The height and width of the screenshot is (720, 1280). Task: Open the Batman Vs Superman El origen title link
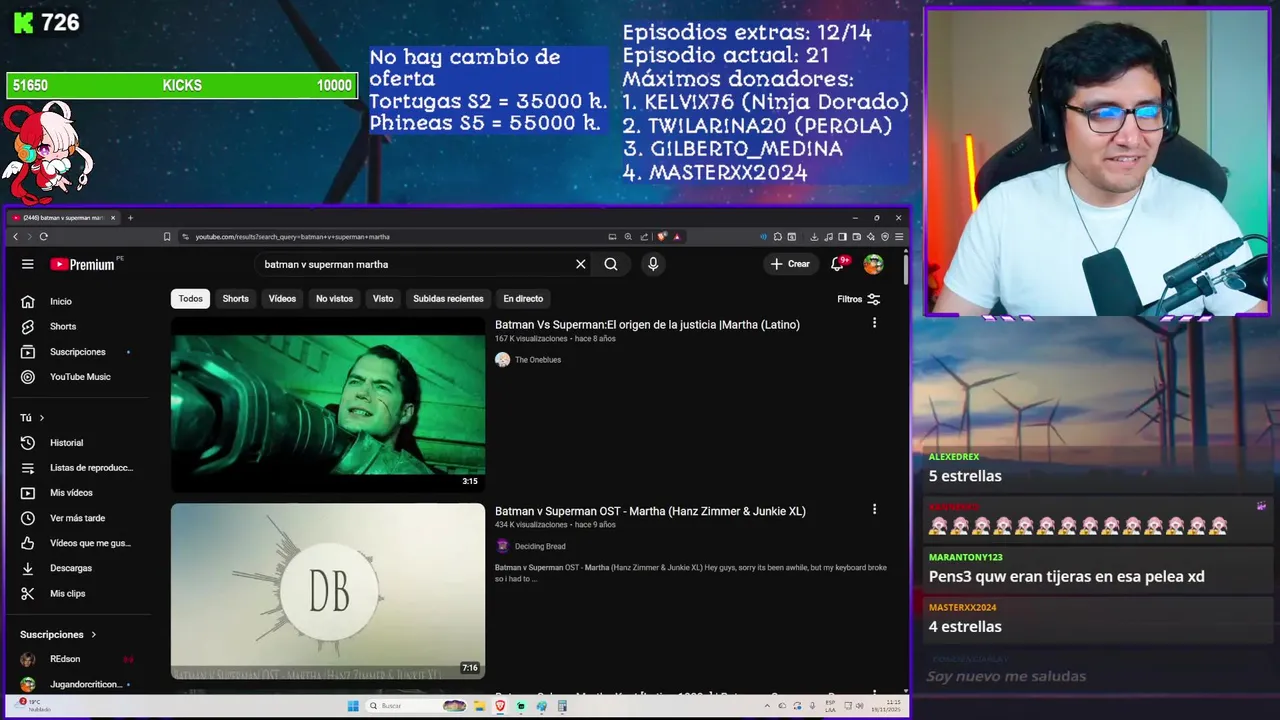tap(647, 324)
